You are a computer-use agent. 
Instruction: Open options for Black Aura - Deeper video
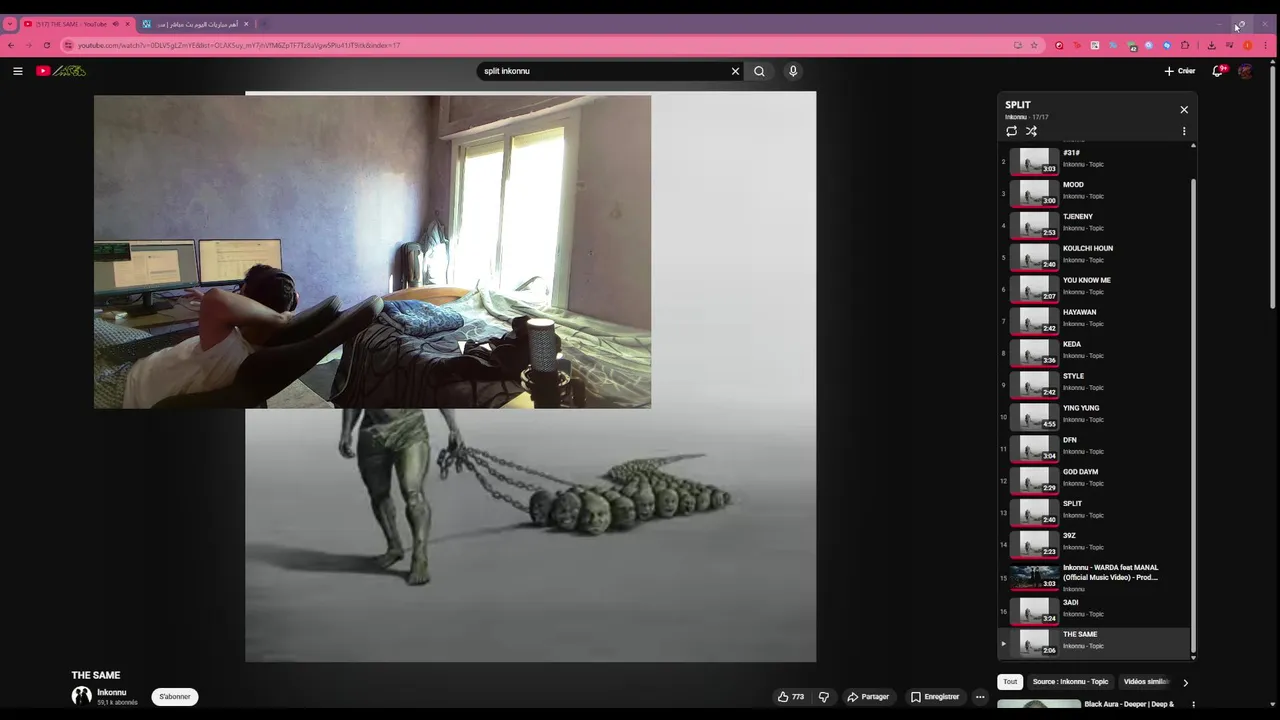1193,705
